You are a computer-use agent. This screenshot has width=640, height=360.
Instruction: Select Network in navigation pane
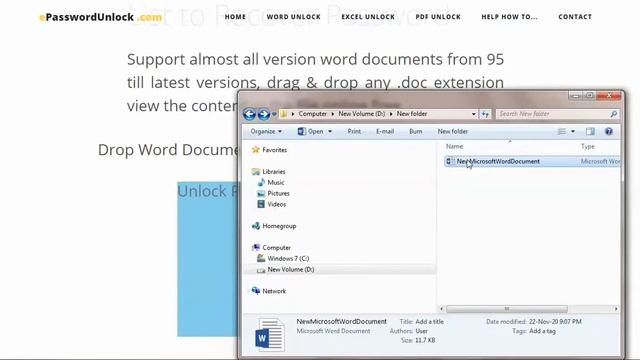pyautogui.click(x=274, y=291)
